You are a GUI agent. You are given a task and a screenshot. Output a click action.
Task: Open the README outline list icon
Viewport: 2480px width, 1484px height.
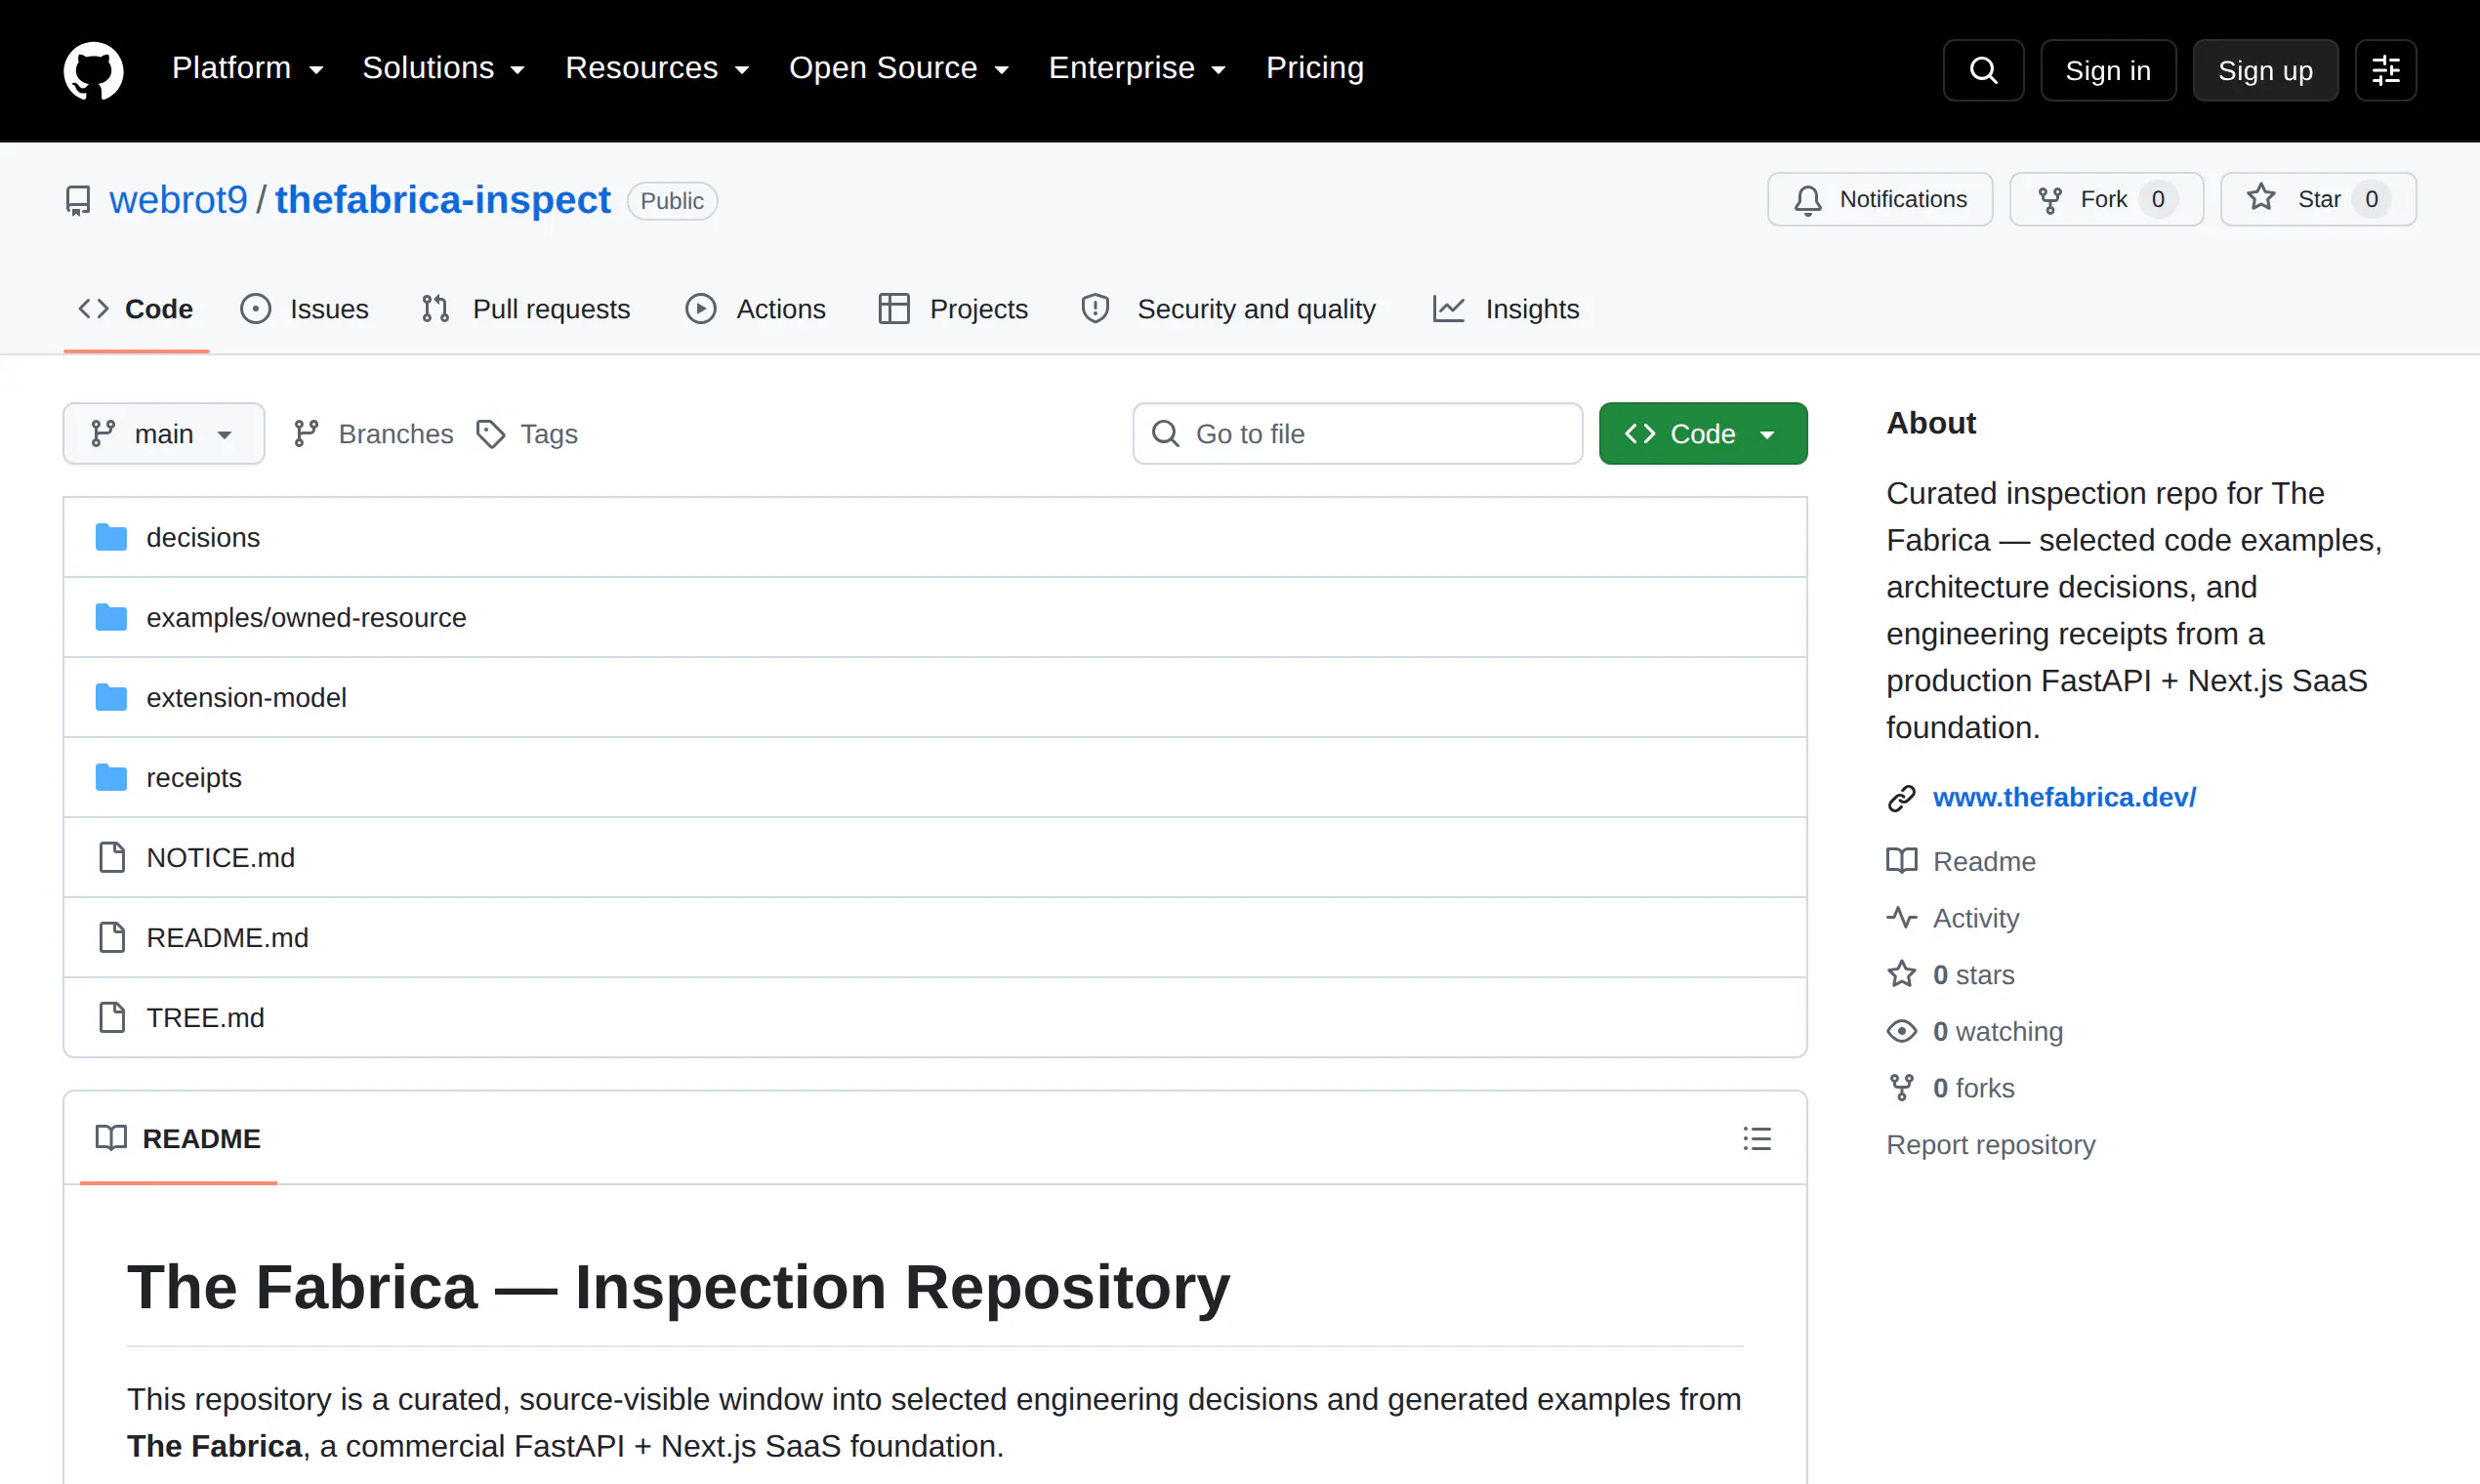[1757, 1138]
